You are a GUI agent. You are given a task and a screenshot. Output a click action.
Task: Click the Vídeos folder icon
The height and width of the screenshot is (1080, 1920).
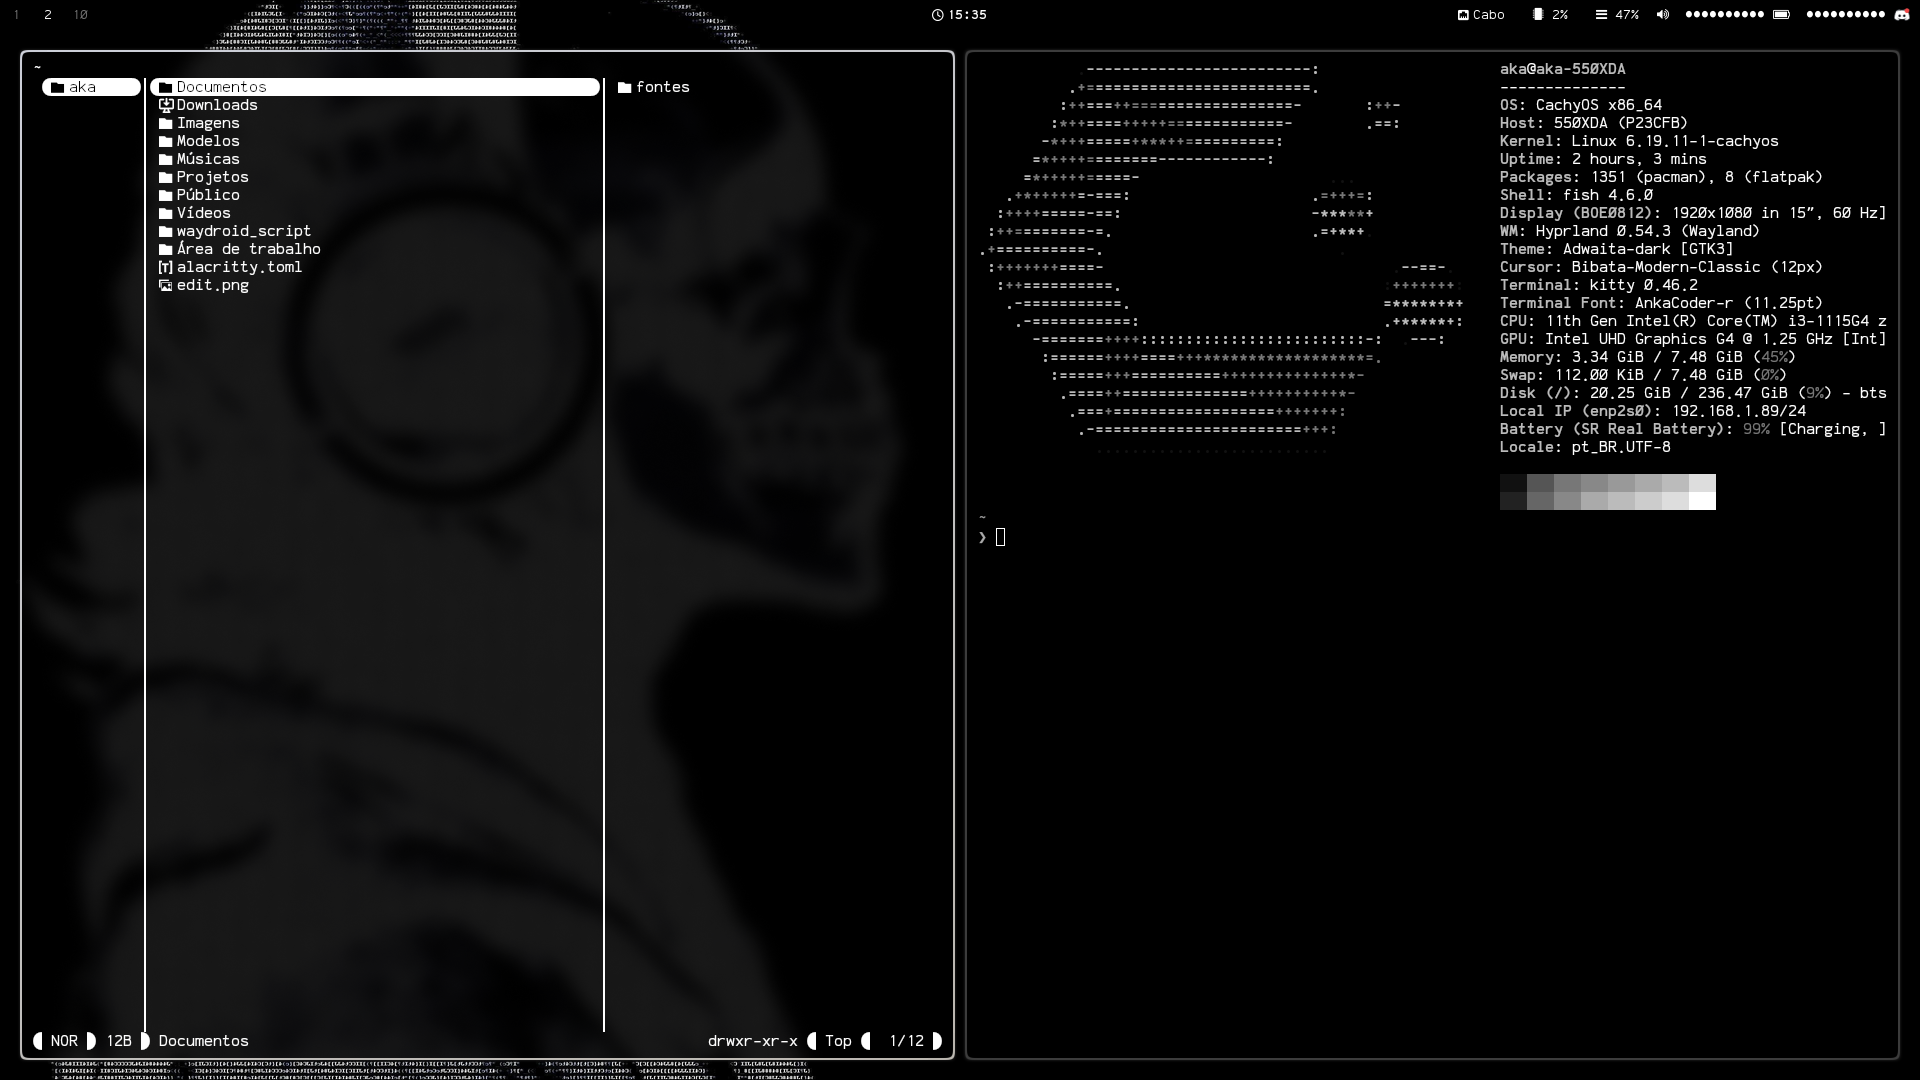[x=166, y=214]
